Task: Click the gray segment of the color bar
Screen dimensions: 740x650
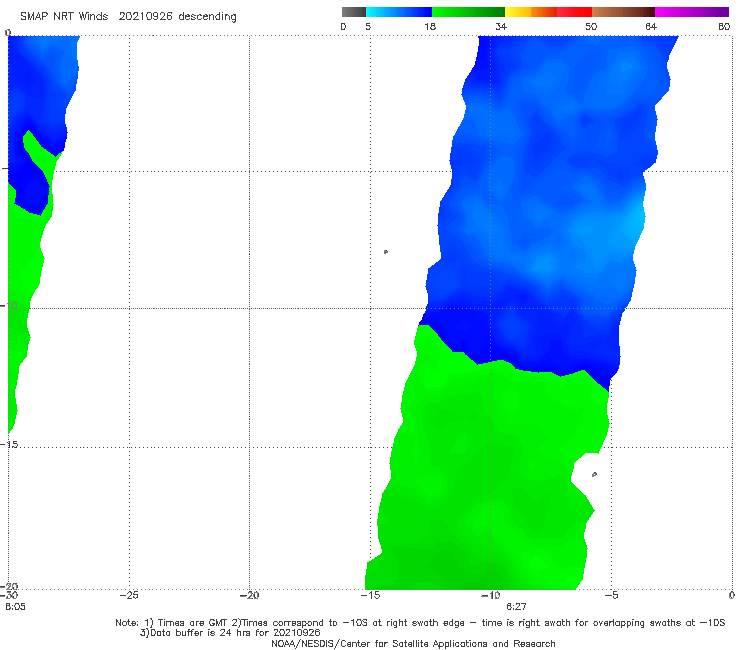Action: tap(353, 12)
